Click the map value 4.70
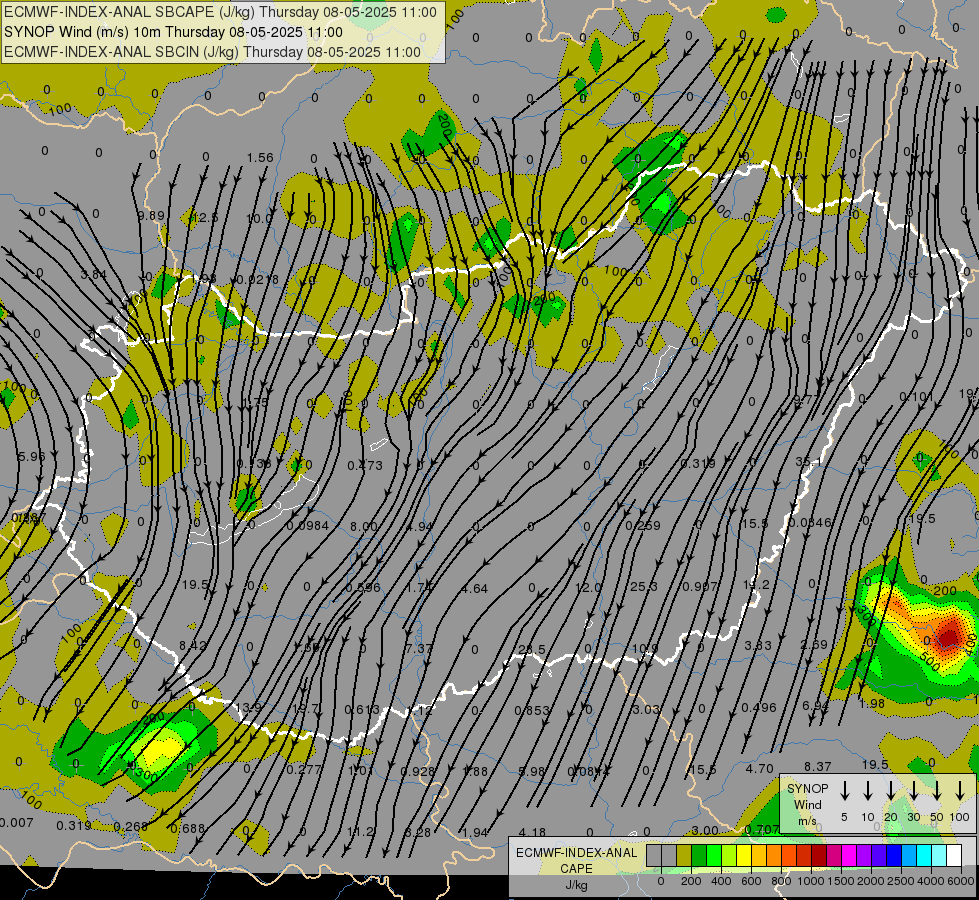This screenshot has width=979, height=900. 760,769
